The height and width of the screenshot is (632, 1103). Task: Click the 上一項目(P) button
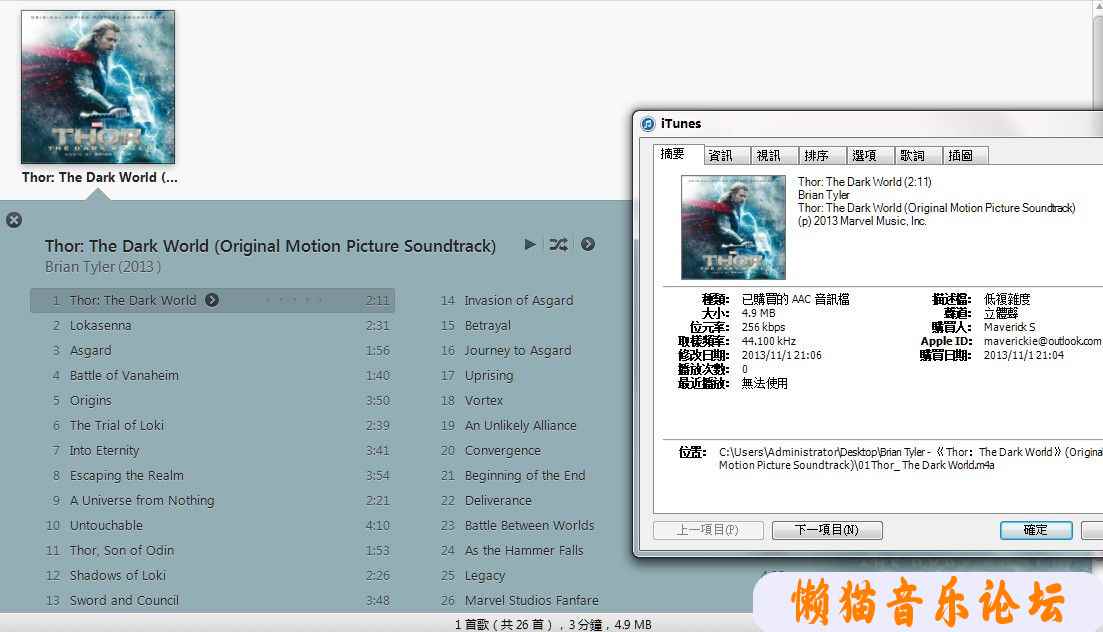tap(708, 530)
